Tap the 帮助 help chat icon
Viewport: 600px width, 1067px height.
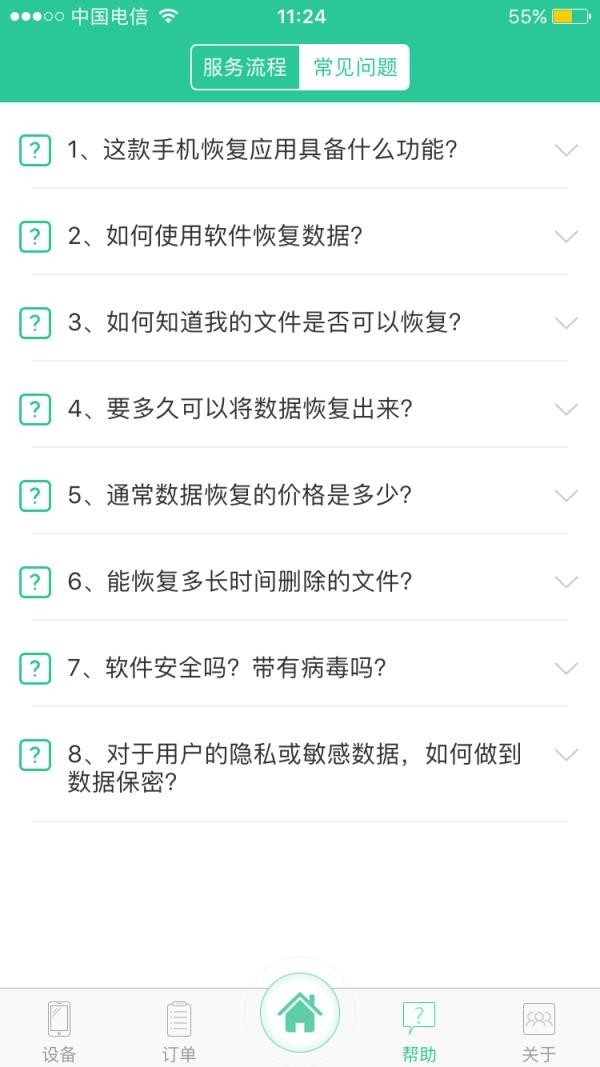point(419,1019)
